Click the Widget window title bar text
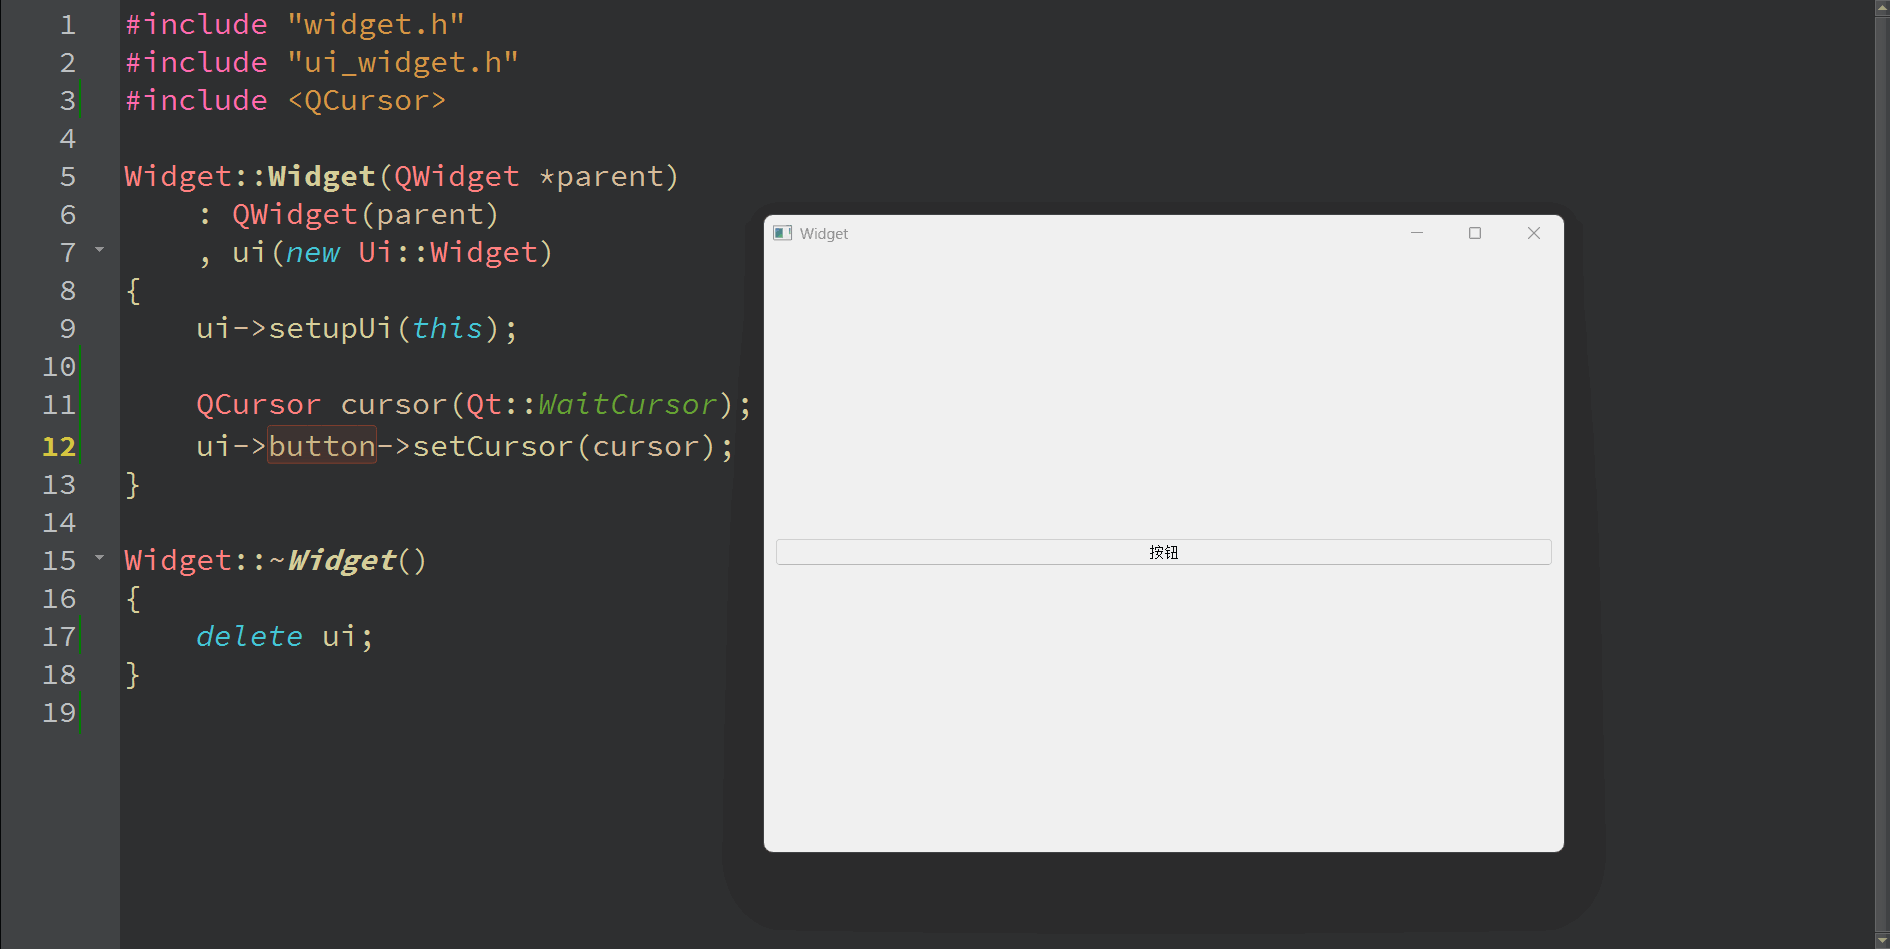Image resolution: width=1890 pixels, height=949 pixels. click(823, 234)
